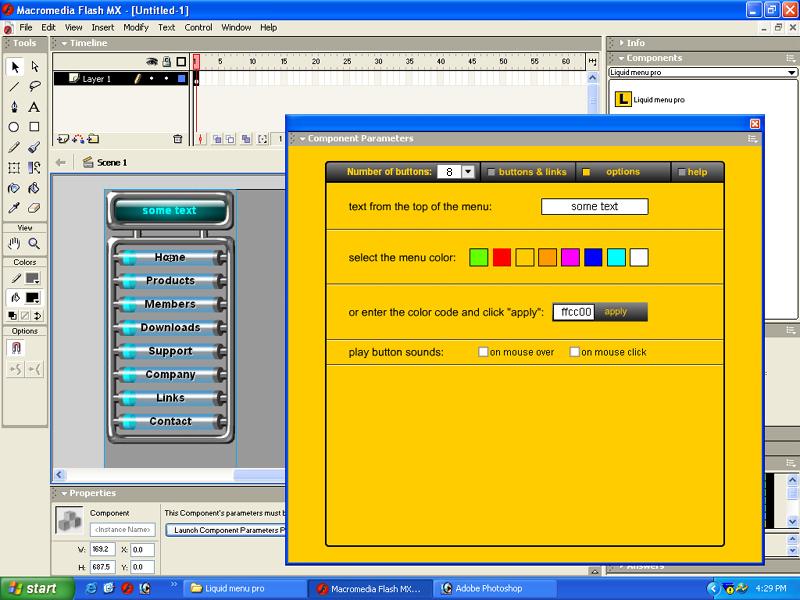Click the timeline Onion Skin icon
Image resolution: width=800 pixels, height=600 pixels.
[217, 139]
